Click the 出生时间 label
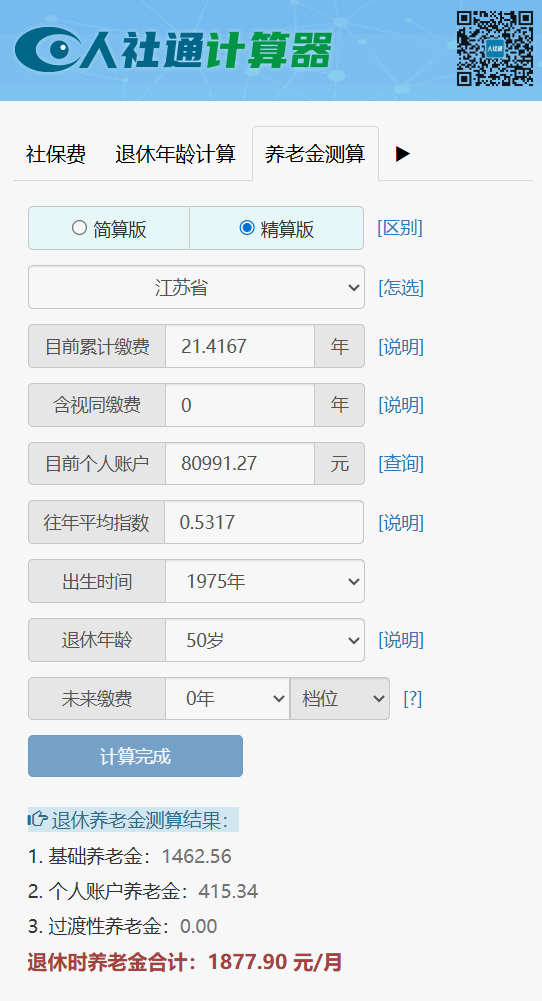542x1001 pixels. tap(97, 582)
